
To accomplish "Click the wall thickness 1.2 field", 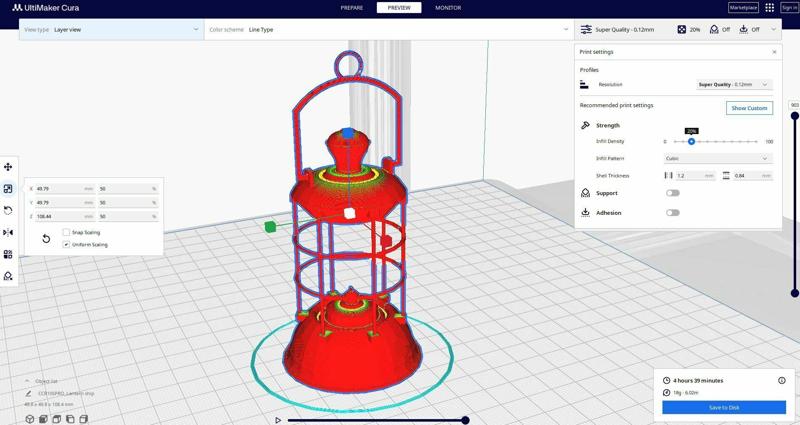I will [x=696, y=176].
